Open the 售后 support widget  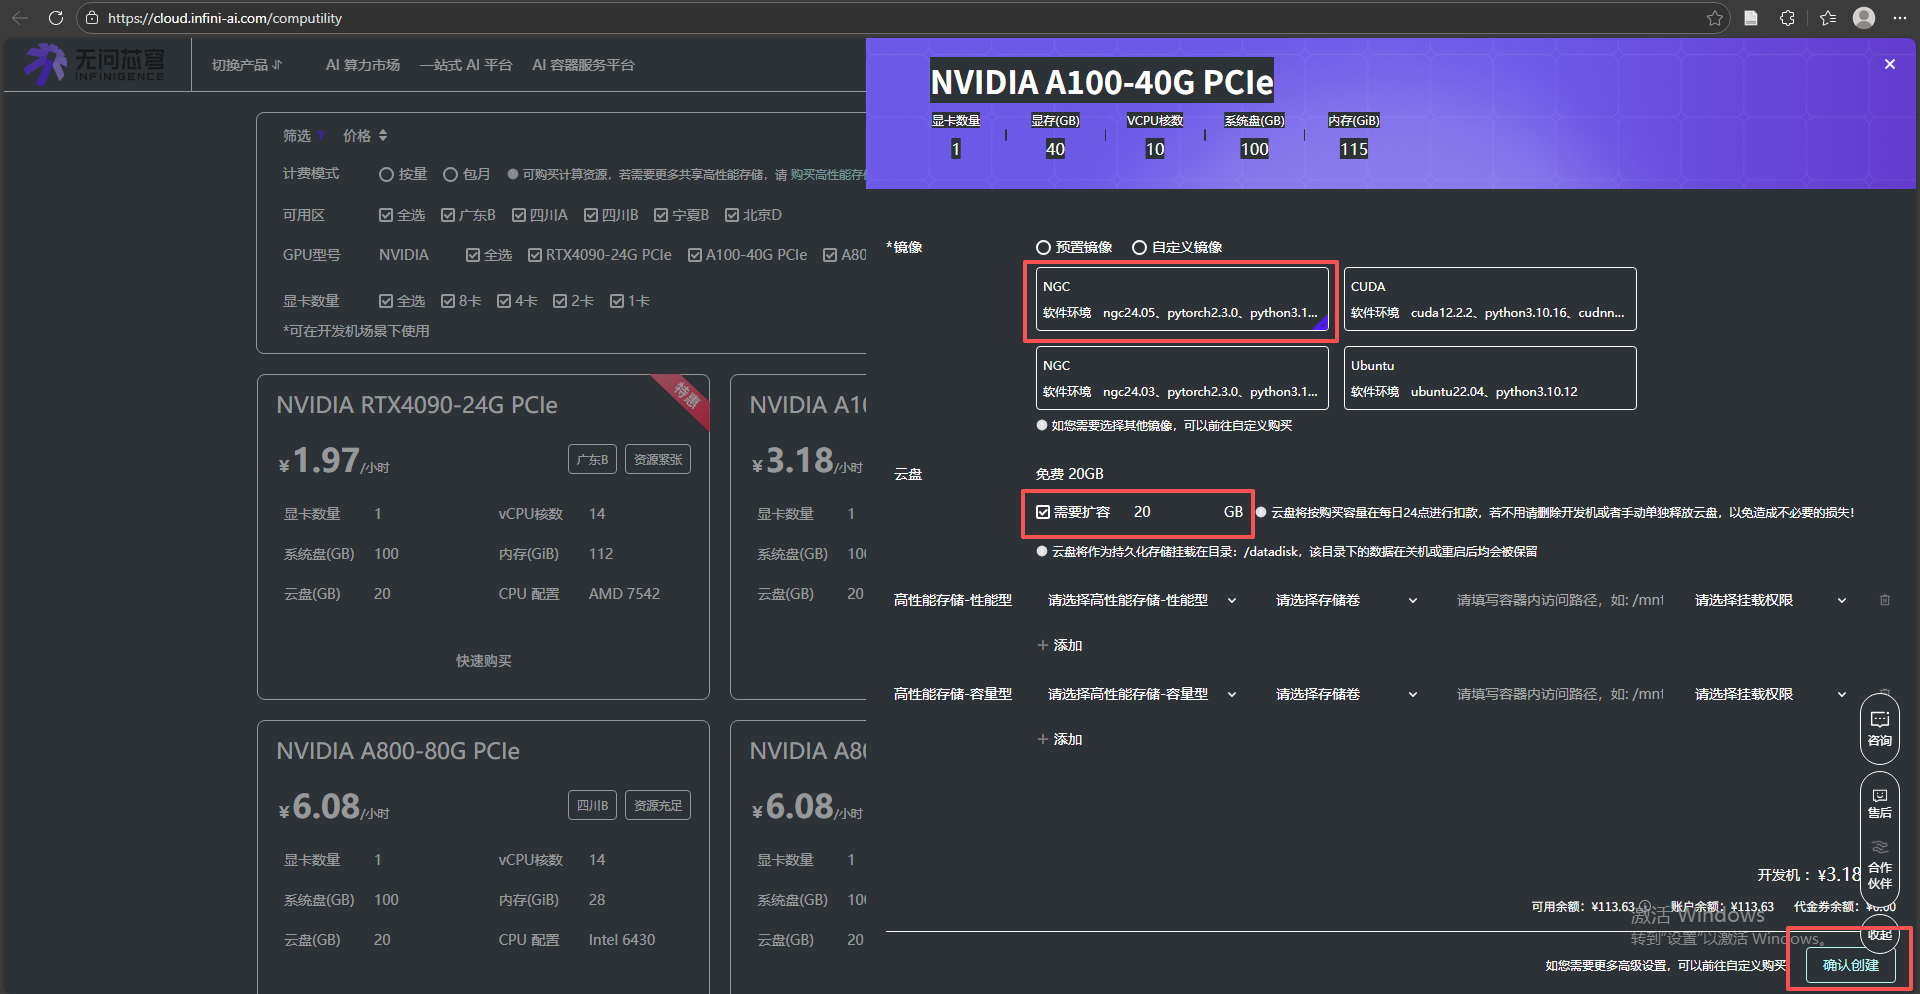pyautogui.click(x=1880, y=803)
